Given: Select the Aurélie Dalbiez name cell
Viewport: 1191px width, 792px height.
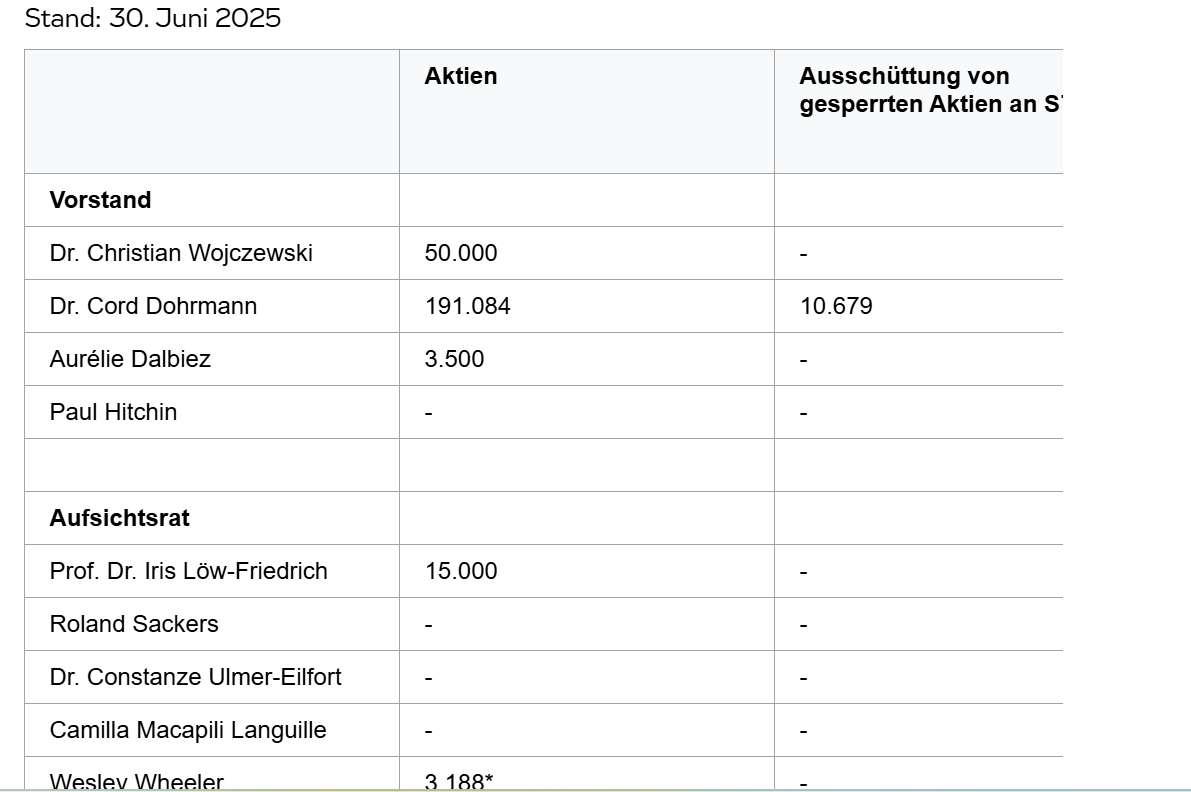Looking at the screenshot, I should click(x=130, y=359).
